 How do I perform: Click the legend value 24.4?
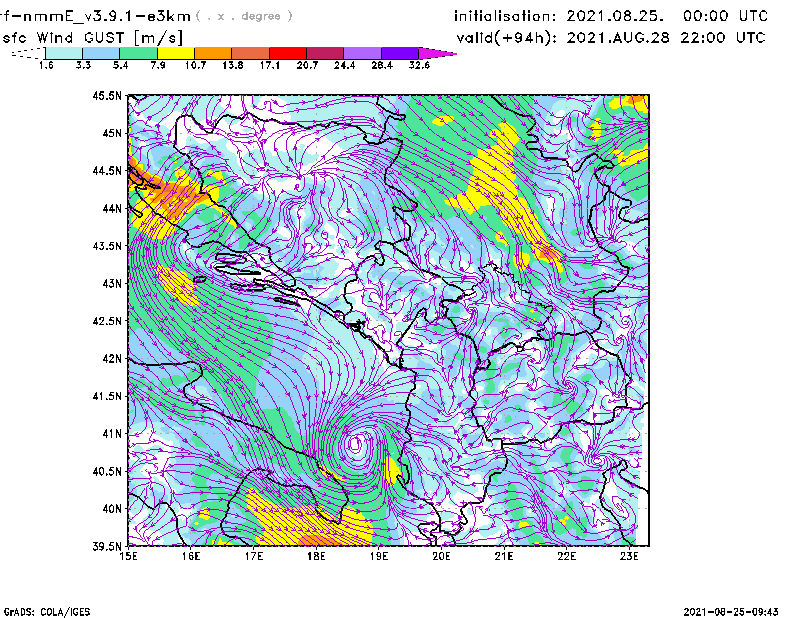(x=344, y=65)
